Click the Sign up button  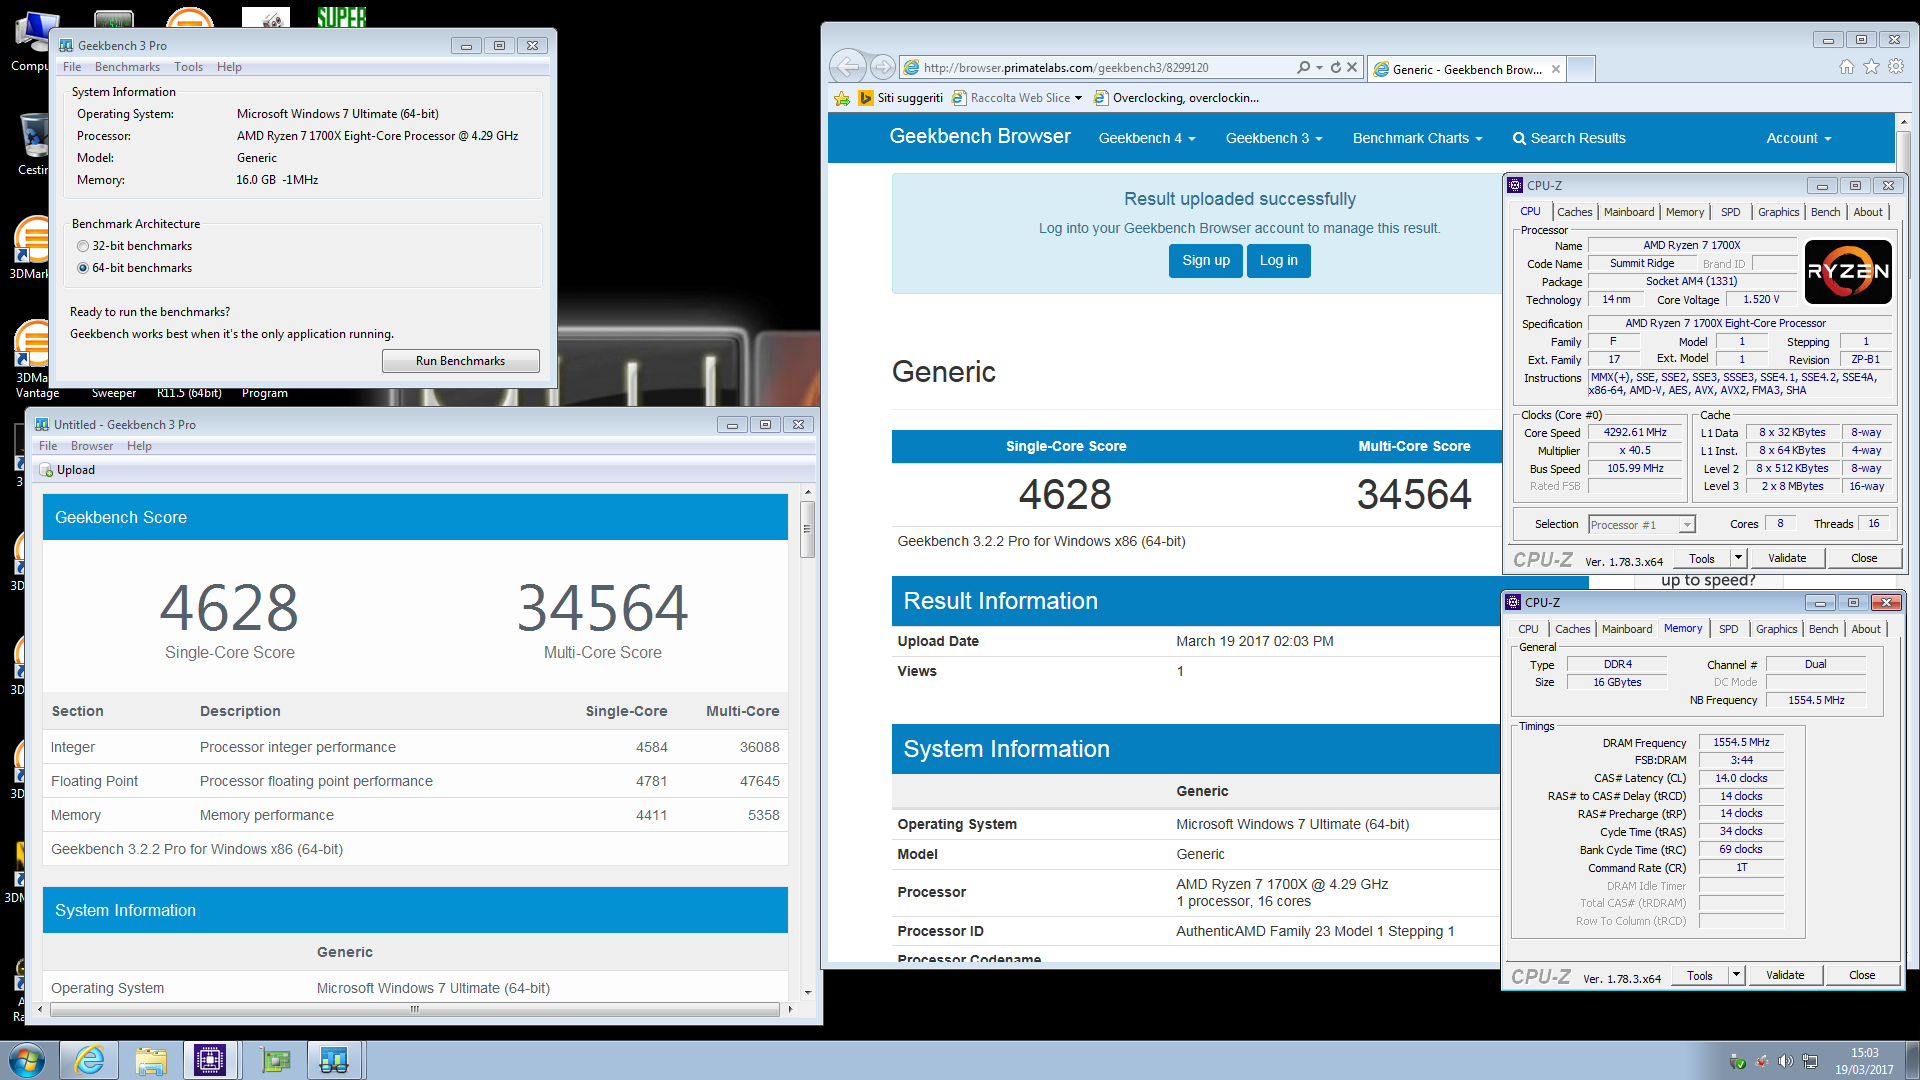click(1206, 261)
